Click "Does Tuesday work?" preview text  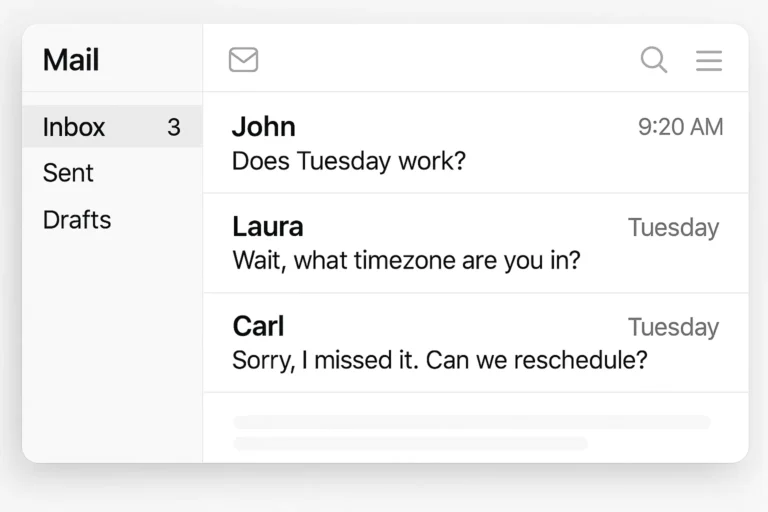tap(349, 161)
